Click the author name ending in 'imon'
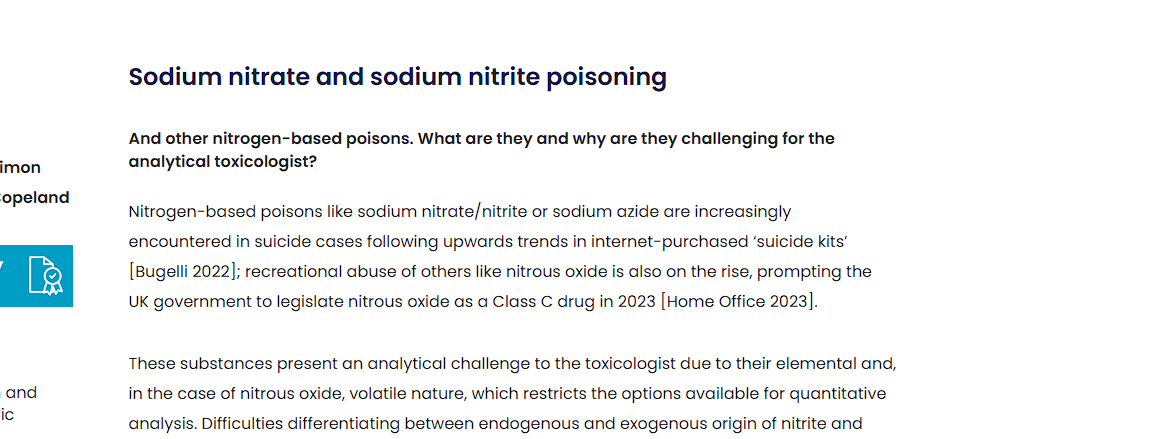 pos(20,167)
